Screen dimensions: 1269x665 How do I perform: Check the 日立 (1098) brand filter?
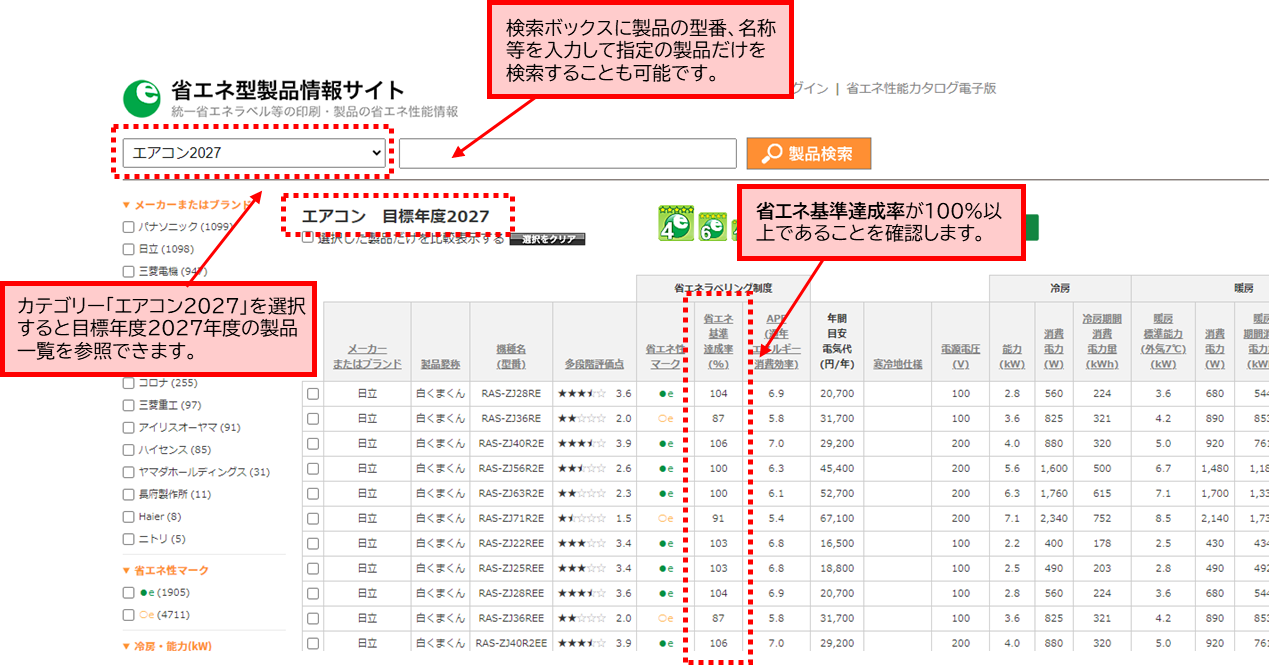tap(128, 249)
